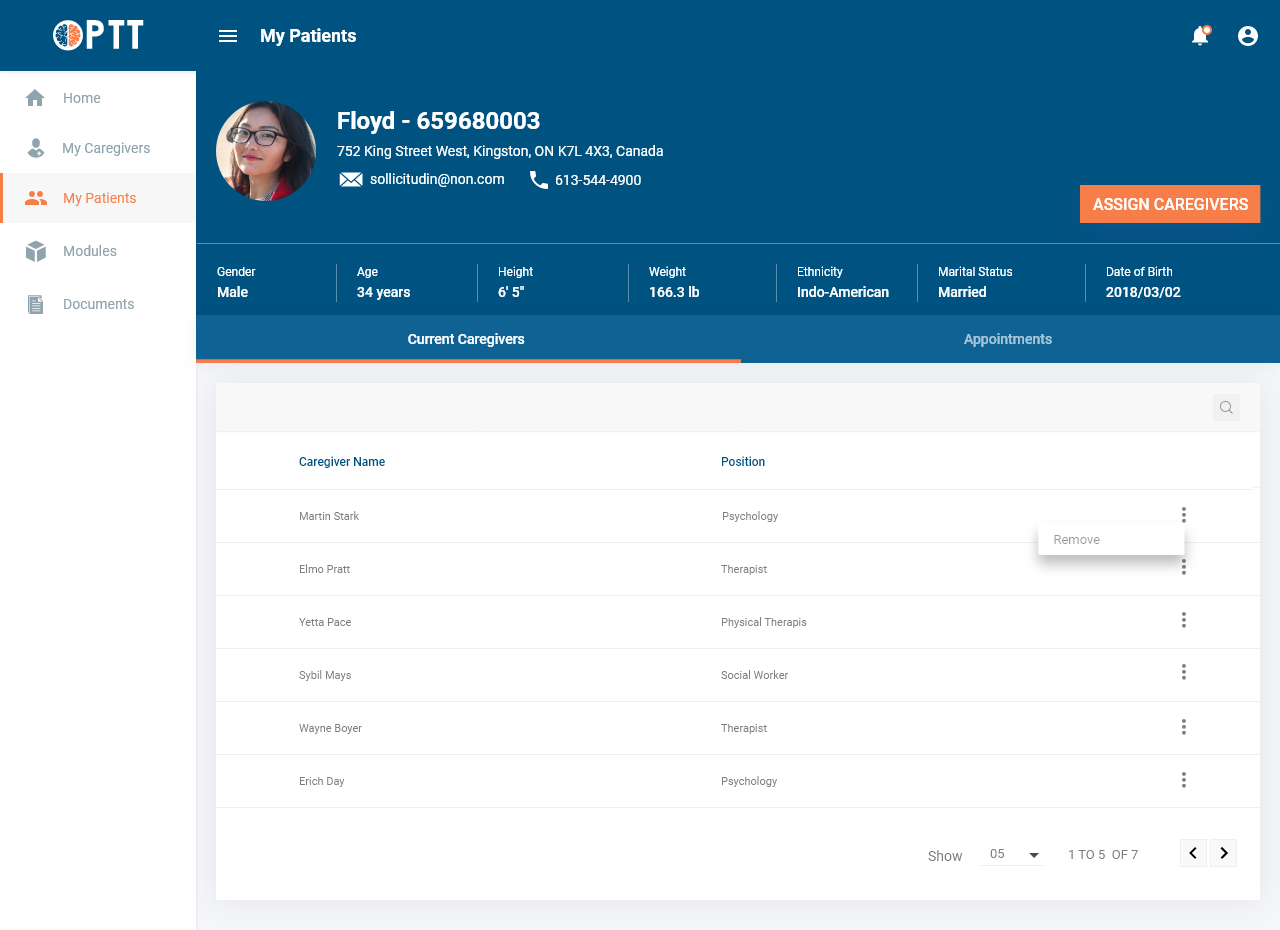This screenshot has width=1280, height=930.
Task: Expand the Show rows-per-page dropdown
Action: (1013, 855)
